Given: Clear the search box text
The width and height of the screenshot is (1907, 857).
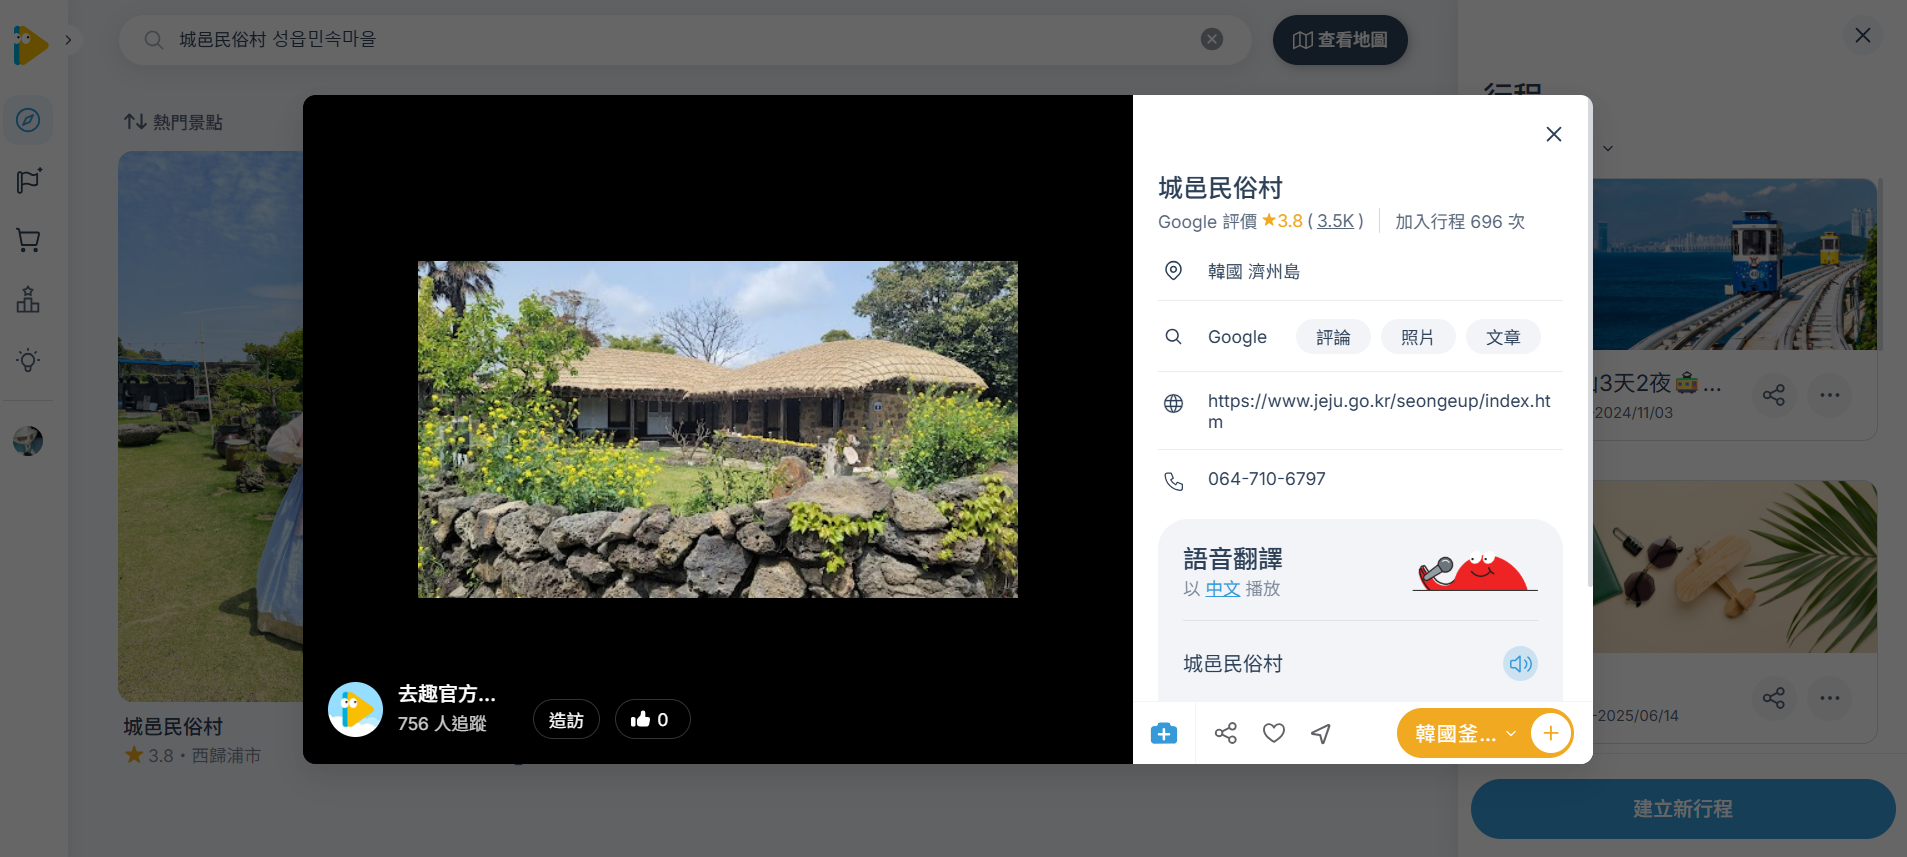Looking at the screenshot, I should point(1212,39).
